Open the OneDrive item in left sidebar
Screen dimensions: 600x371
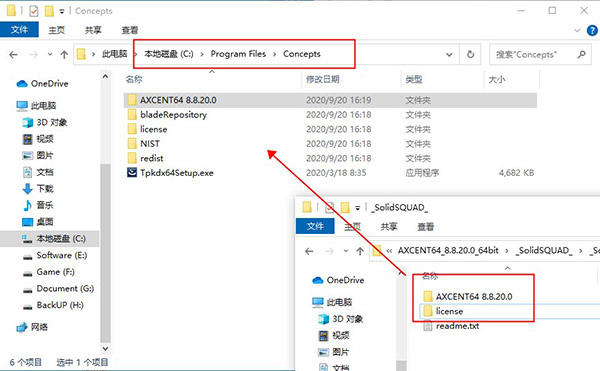tap(42, 83)
